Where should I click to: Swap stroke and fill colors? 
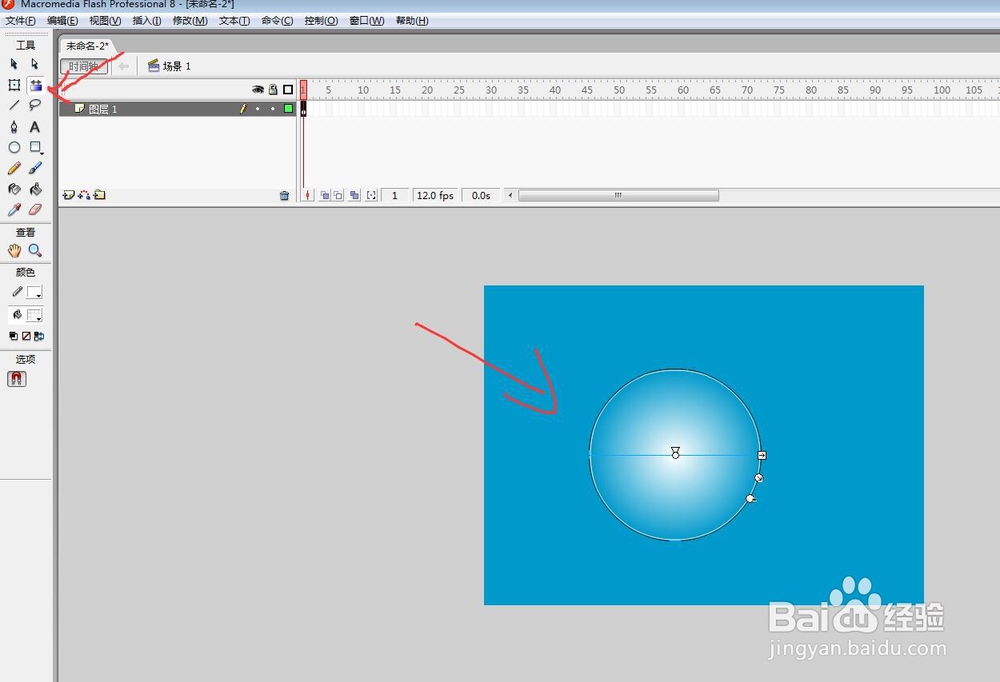coord(39,336)
